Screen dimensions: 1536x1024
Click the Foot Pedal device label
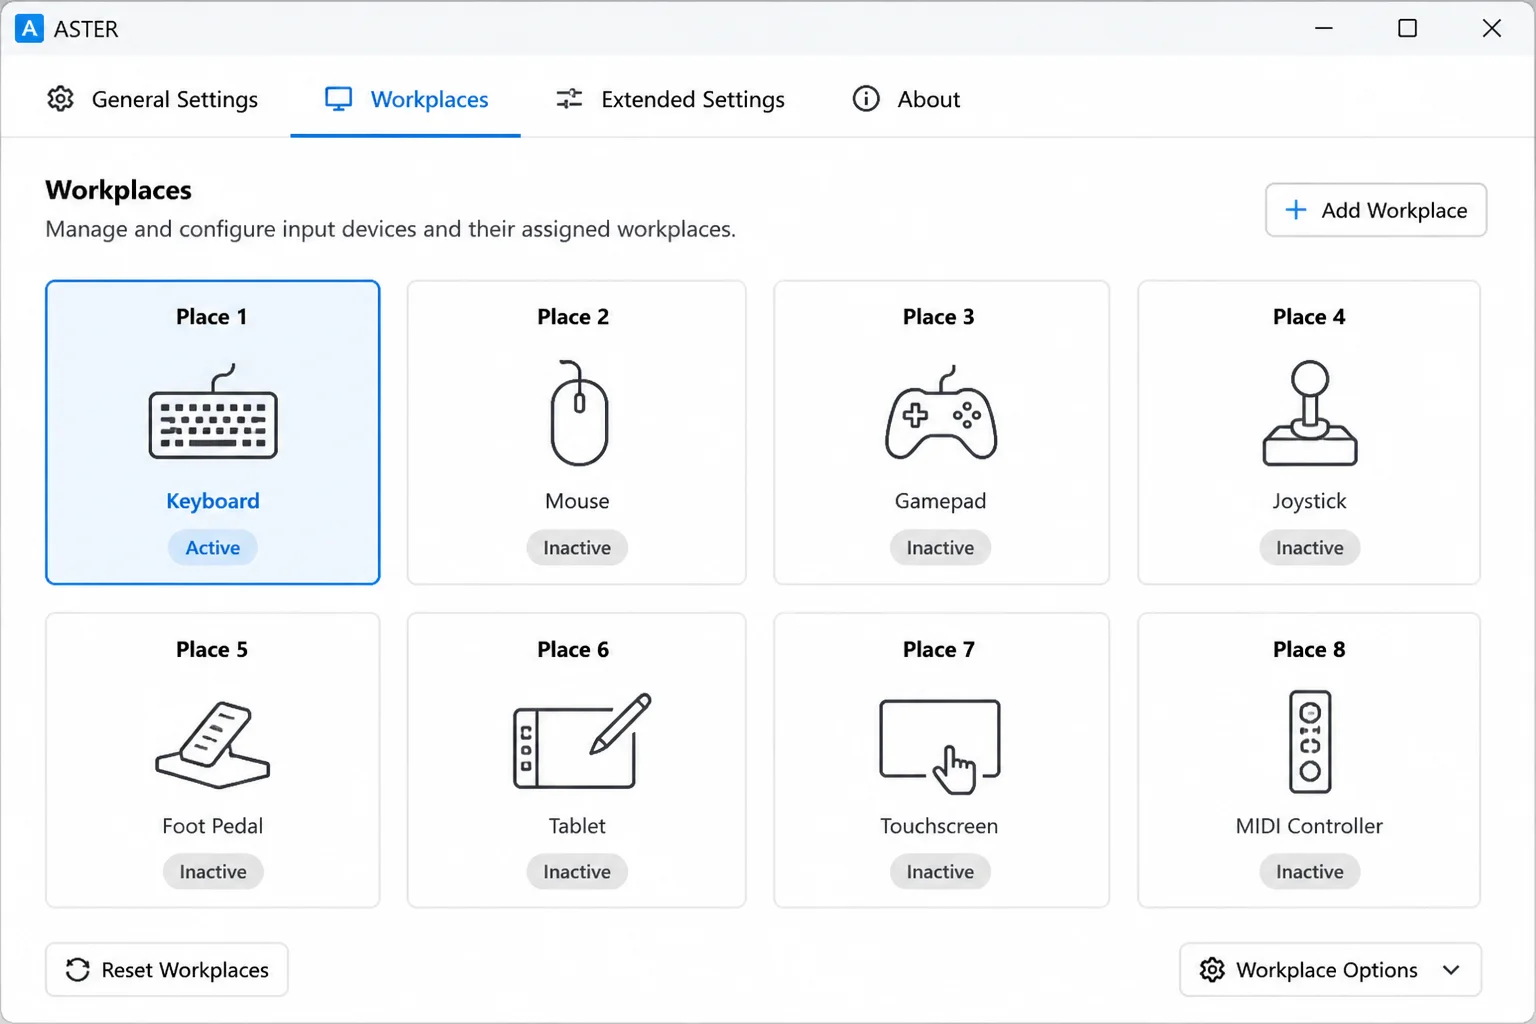coord(213,826)
